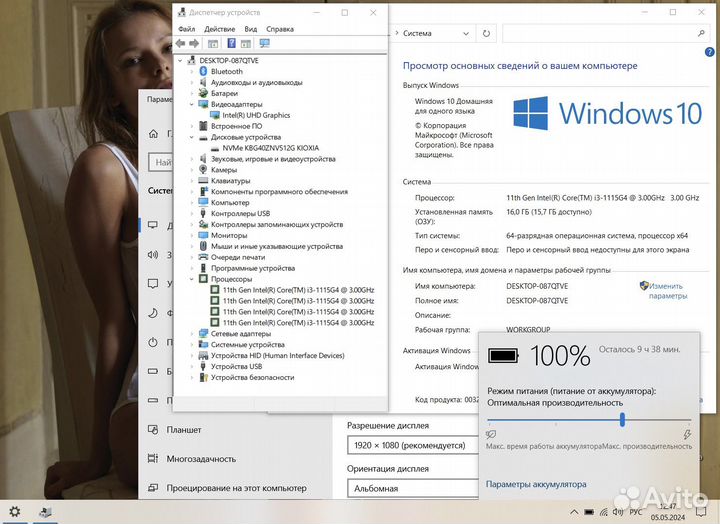Screen dimensions: 720x524
Task: Click the Сетевые адаптеры category icon
Action: (203, 333)
